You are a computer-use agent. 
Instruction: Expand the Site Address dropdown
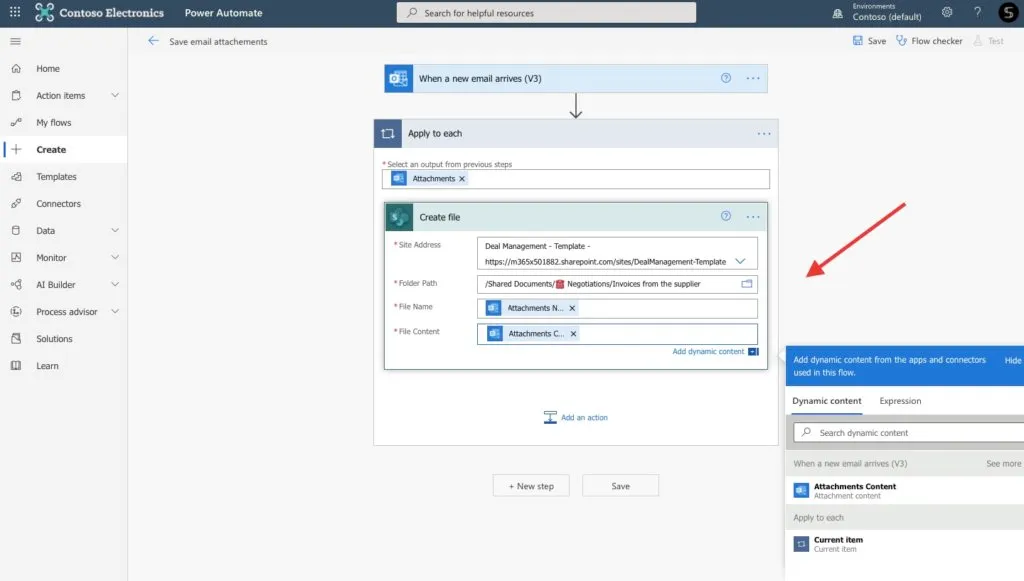(740, 261)
